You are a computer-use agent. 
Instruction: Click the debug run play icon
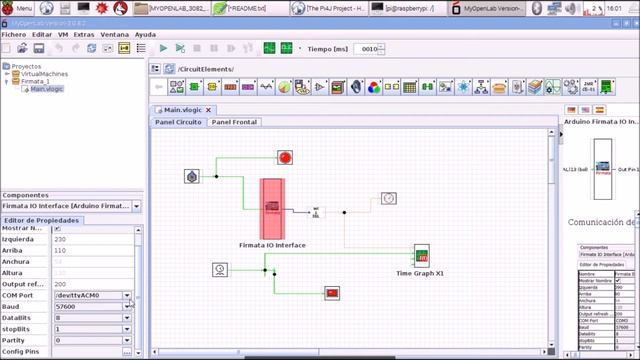pos(180,49)
